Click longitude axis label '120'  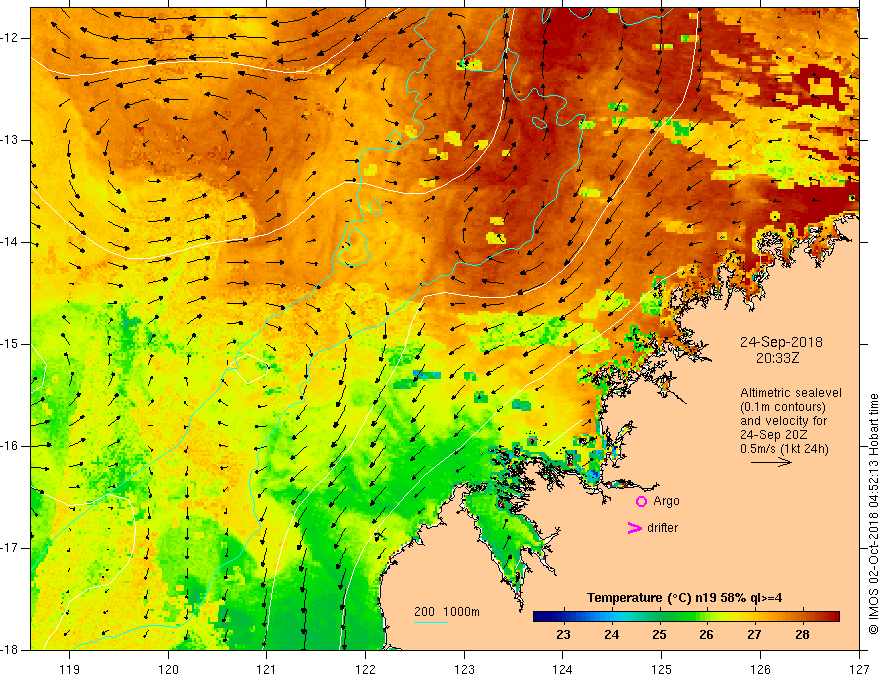coord(168,669)
